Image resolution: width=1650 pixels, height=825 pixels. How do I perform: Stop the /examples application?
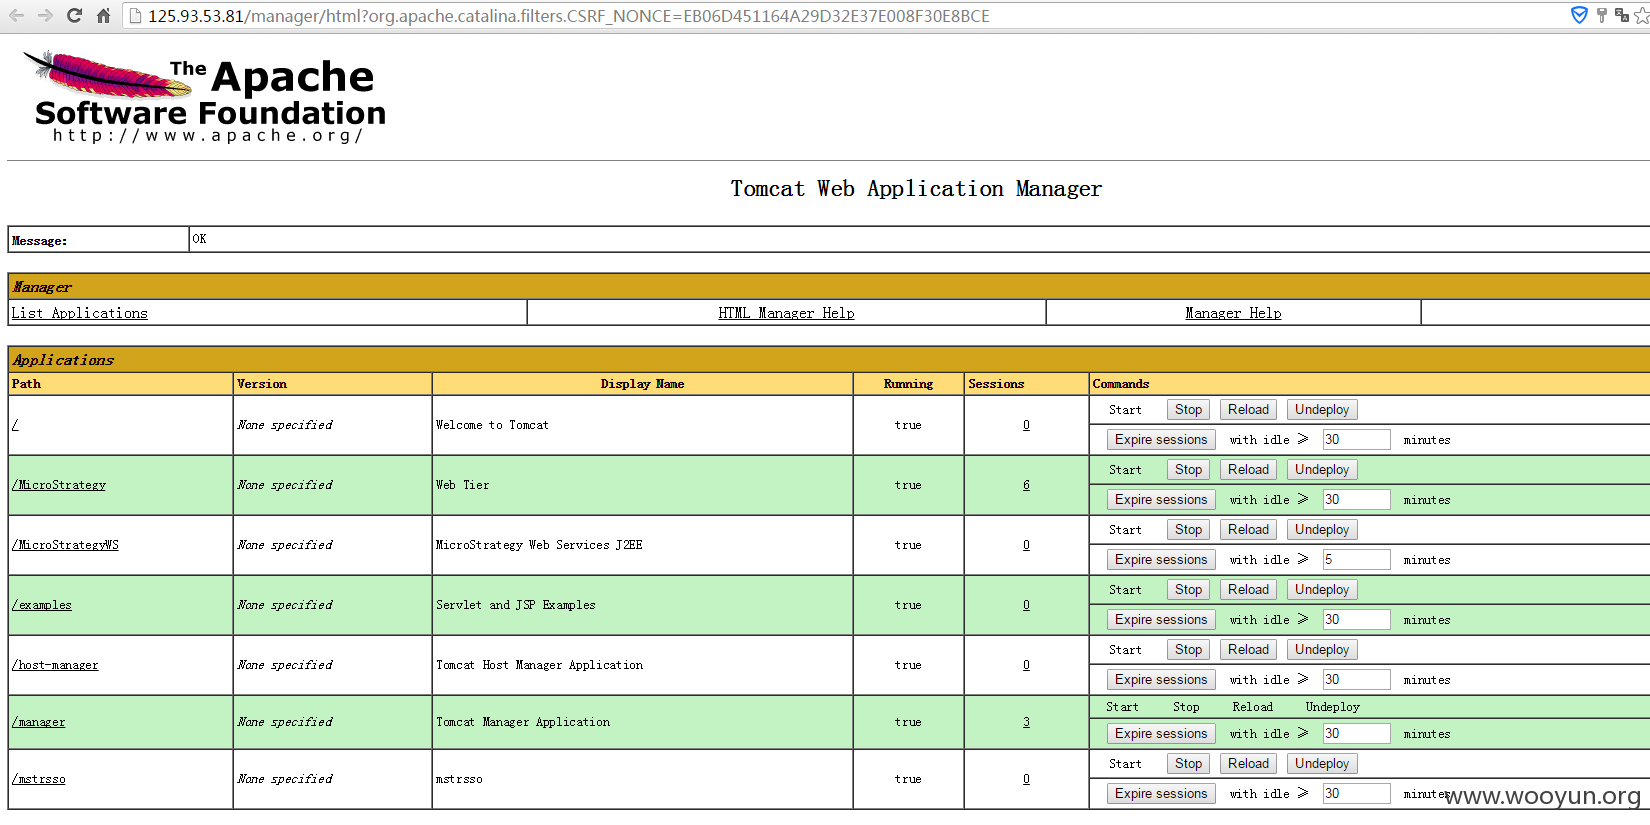tap(1188, 590)
